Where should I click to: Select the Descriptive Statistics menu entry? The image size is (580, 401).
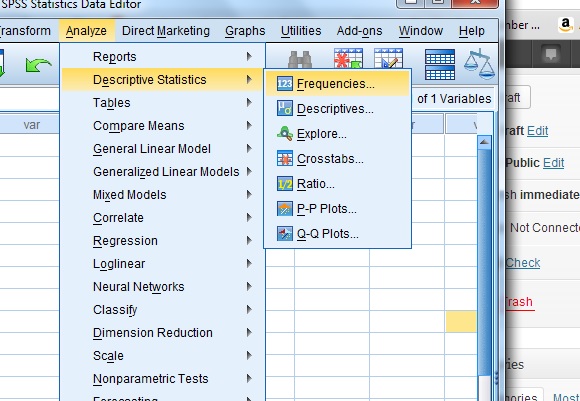click(163, 80)
